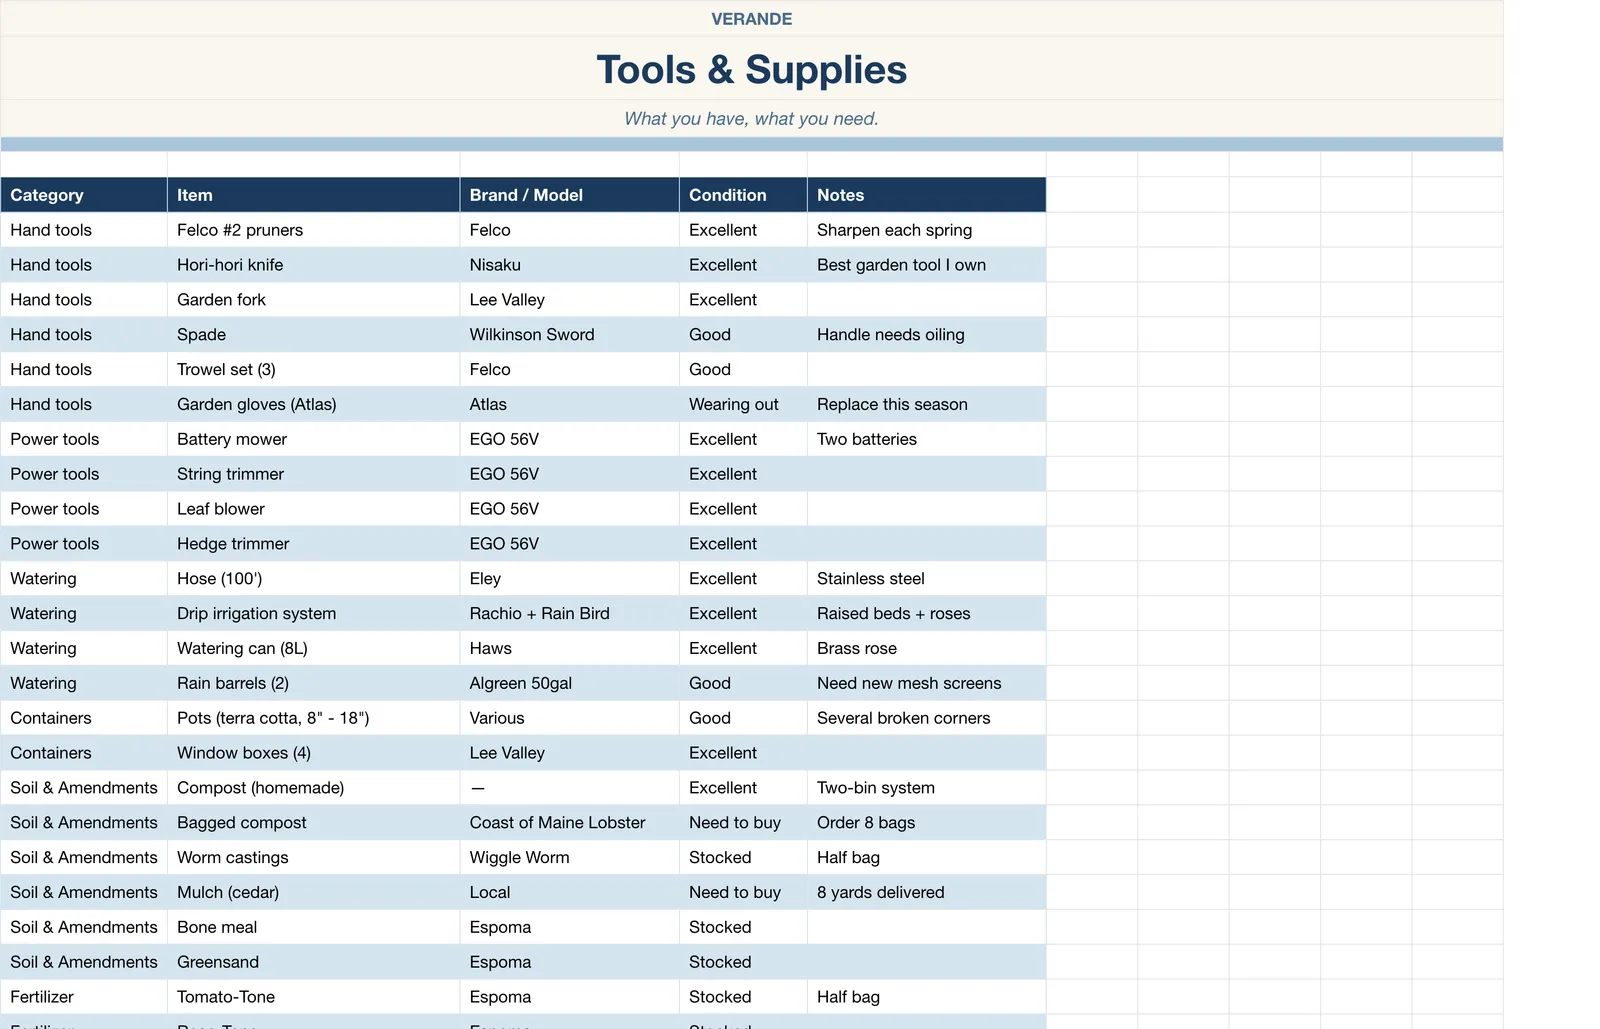Select the Brass rose note cell
The height and width of the screenshot is (1029, 1600).
click(x=926, y=649)
